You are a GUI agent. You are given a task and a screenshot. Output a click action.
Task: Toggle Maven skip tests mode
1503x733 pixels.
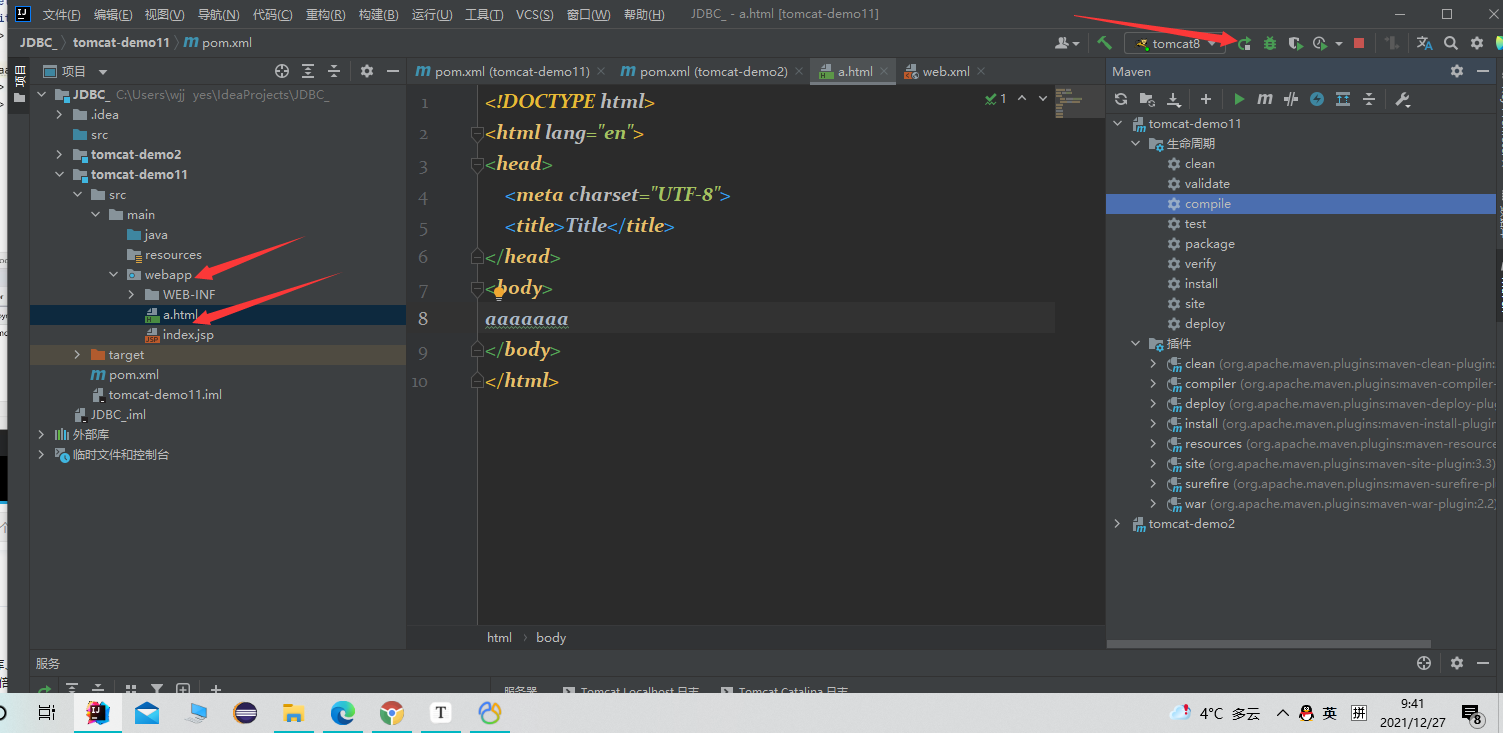coord(1317,99)
